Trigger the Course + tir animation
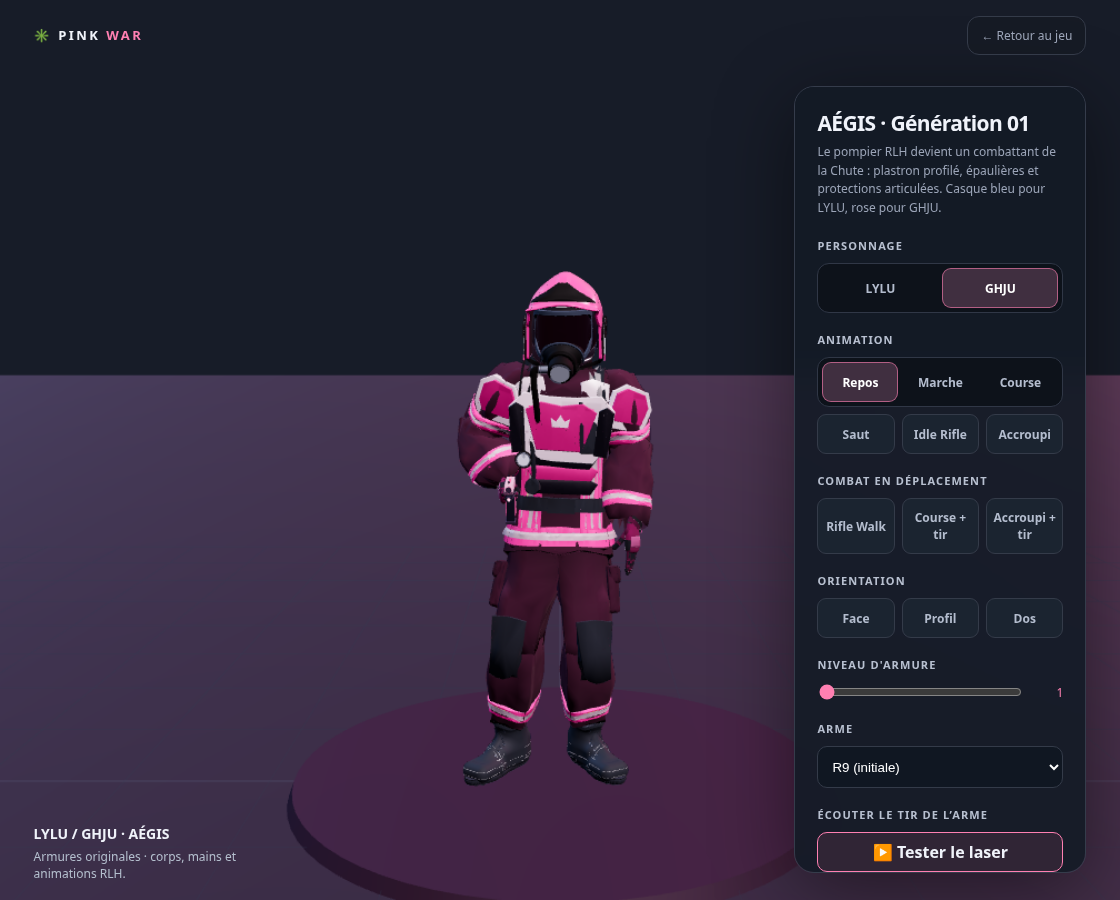The height and width of the screenshot is (900, 1120). [x=940, y=526]
